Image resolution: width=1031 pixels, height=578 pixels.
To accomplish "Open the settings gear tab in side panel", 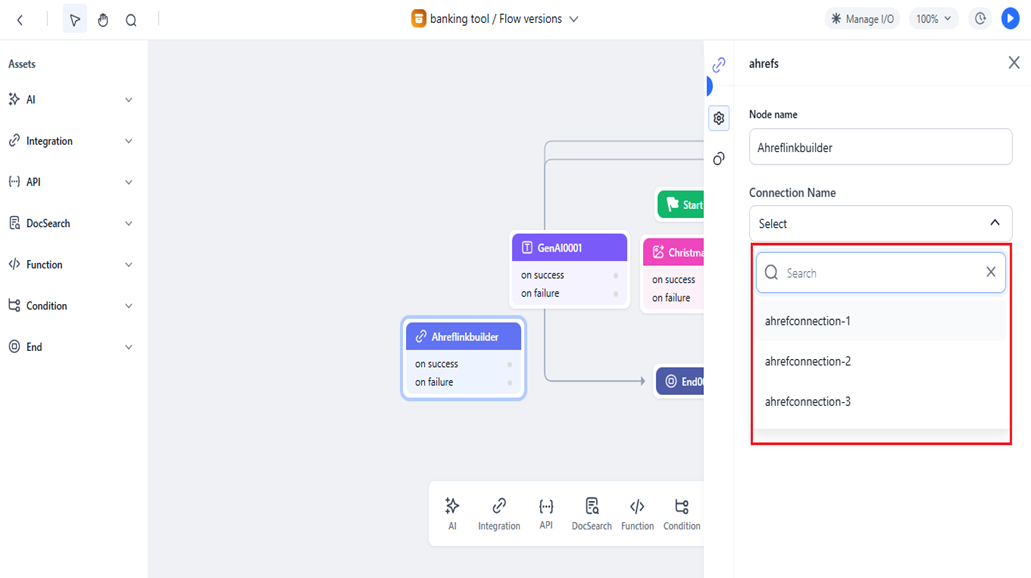I will (x=719, y=118).
